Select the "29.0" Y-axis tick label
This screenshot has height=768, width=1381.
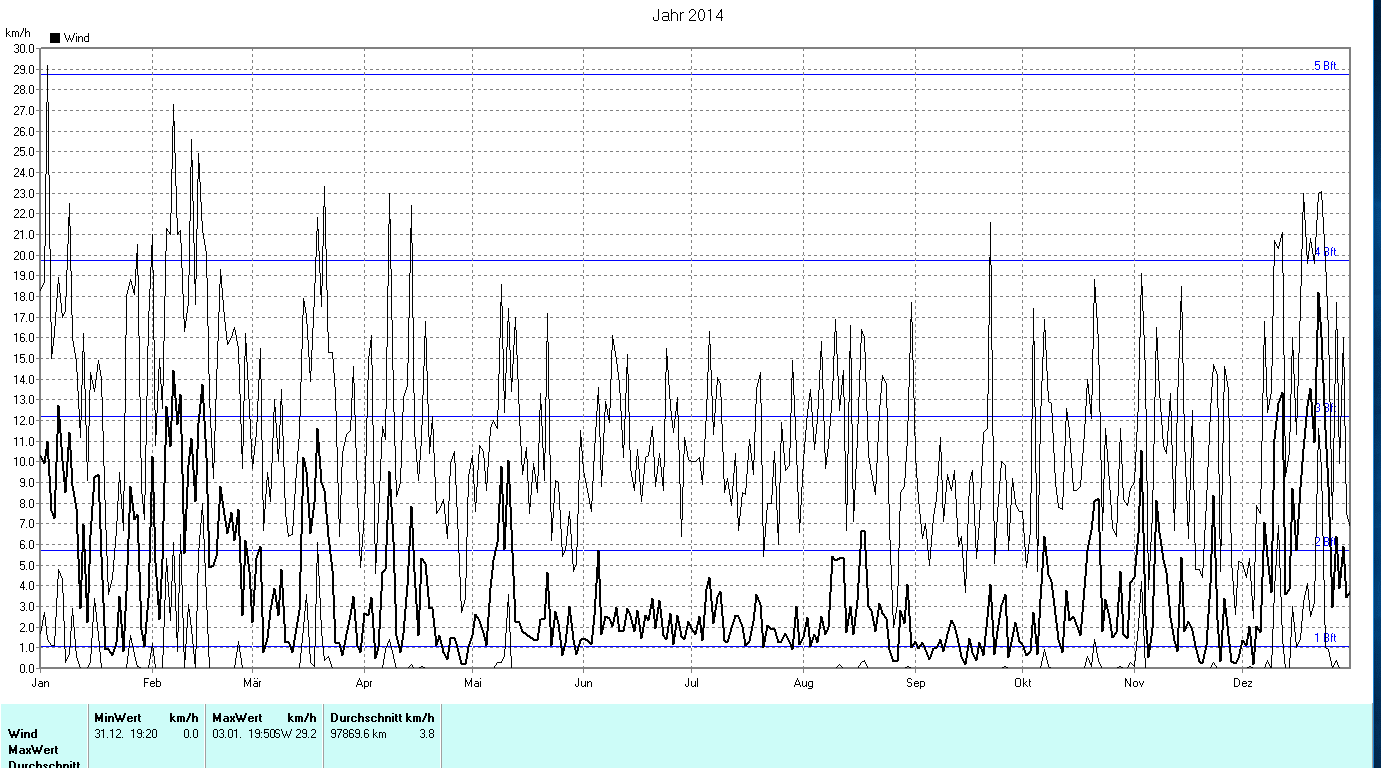[22, 69]
